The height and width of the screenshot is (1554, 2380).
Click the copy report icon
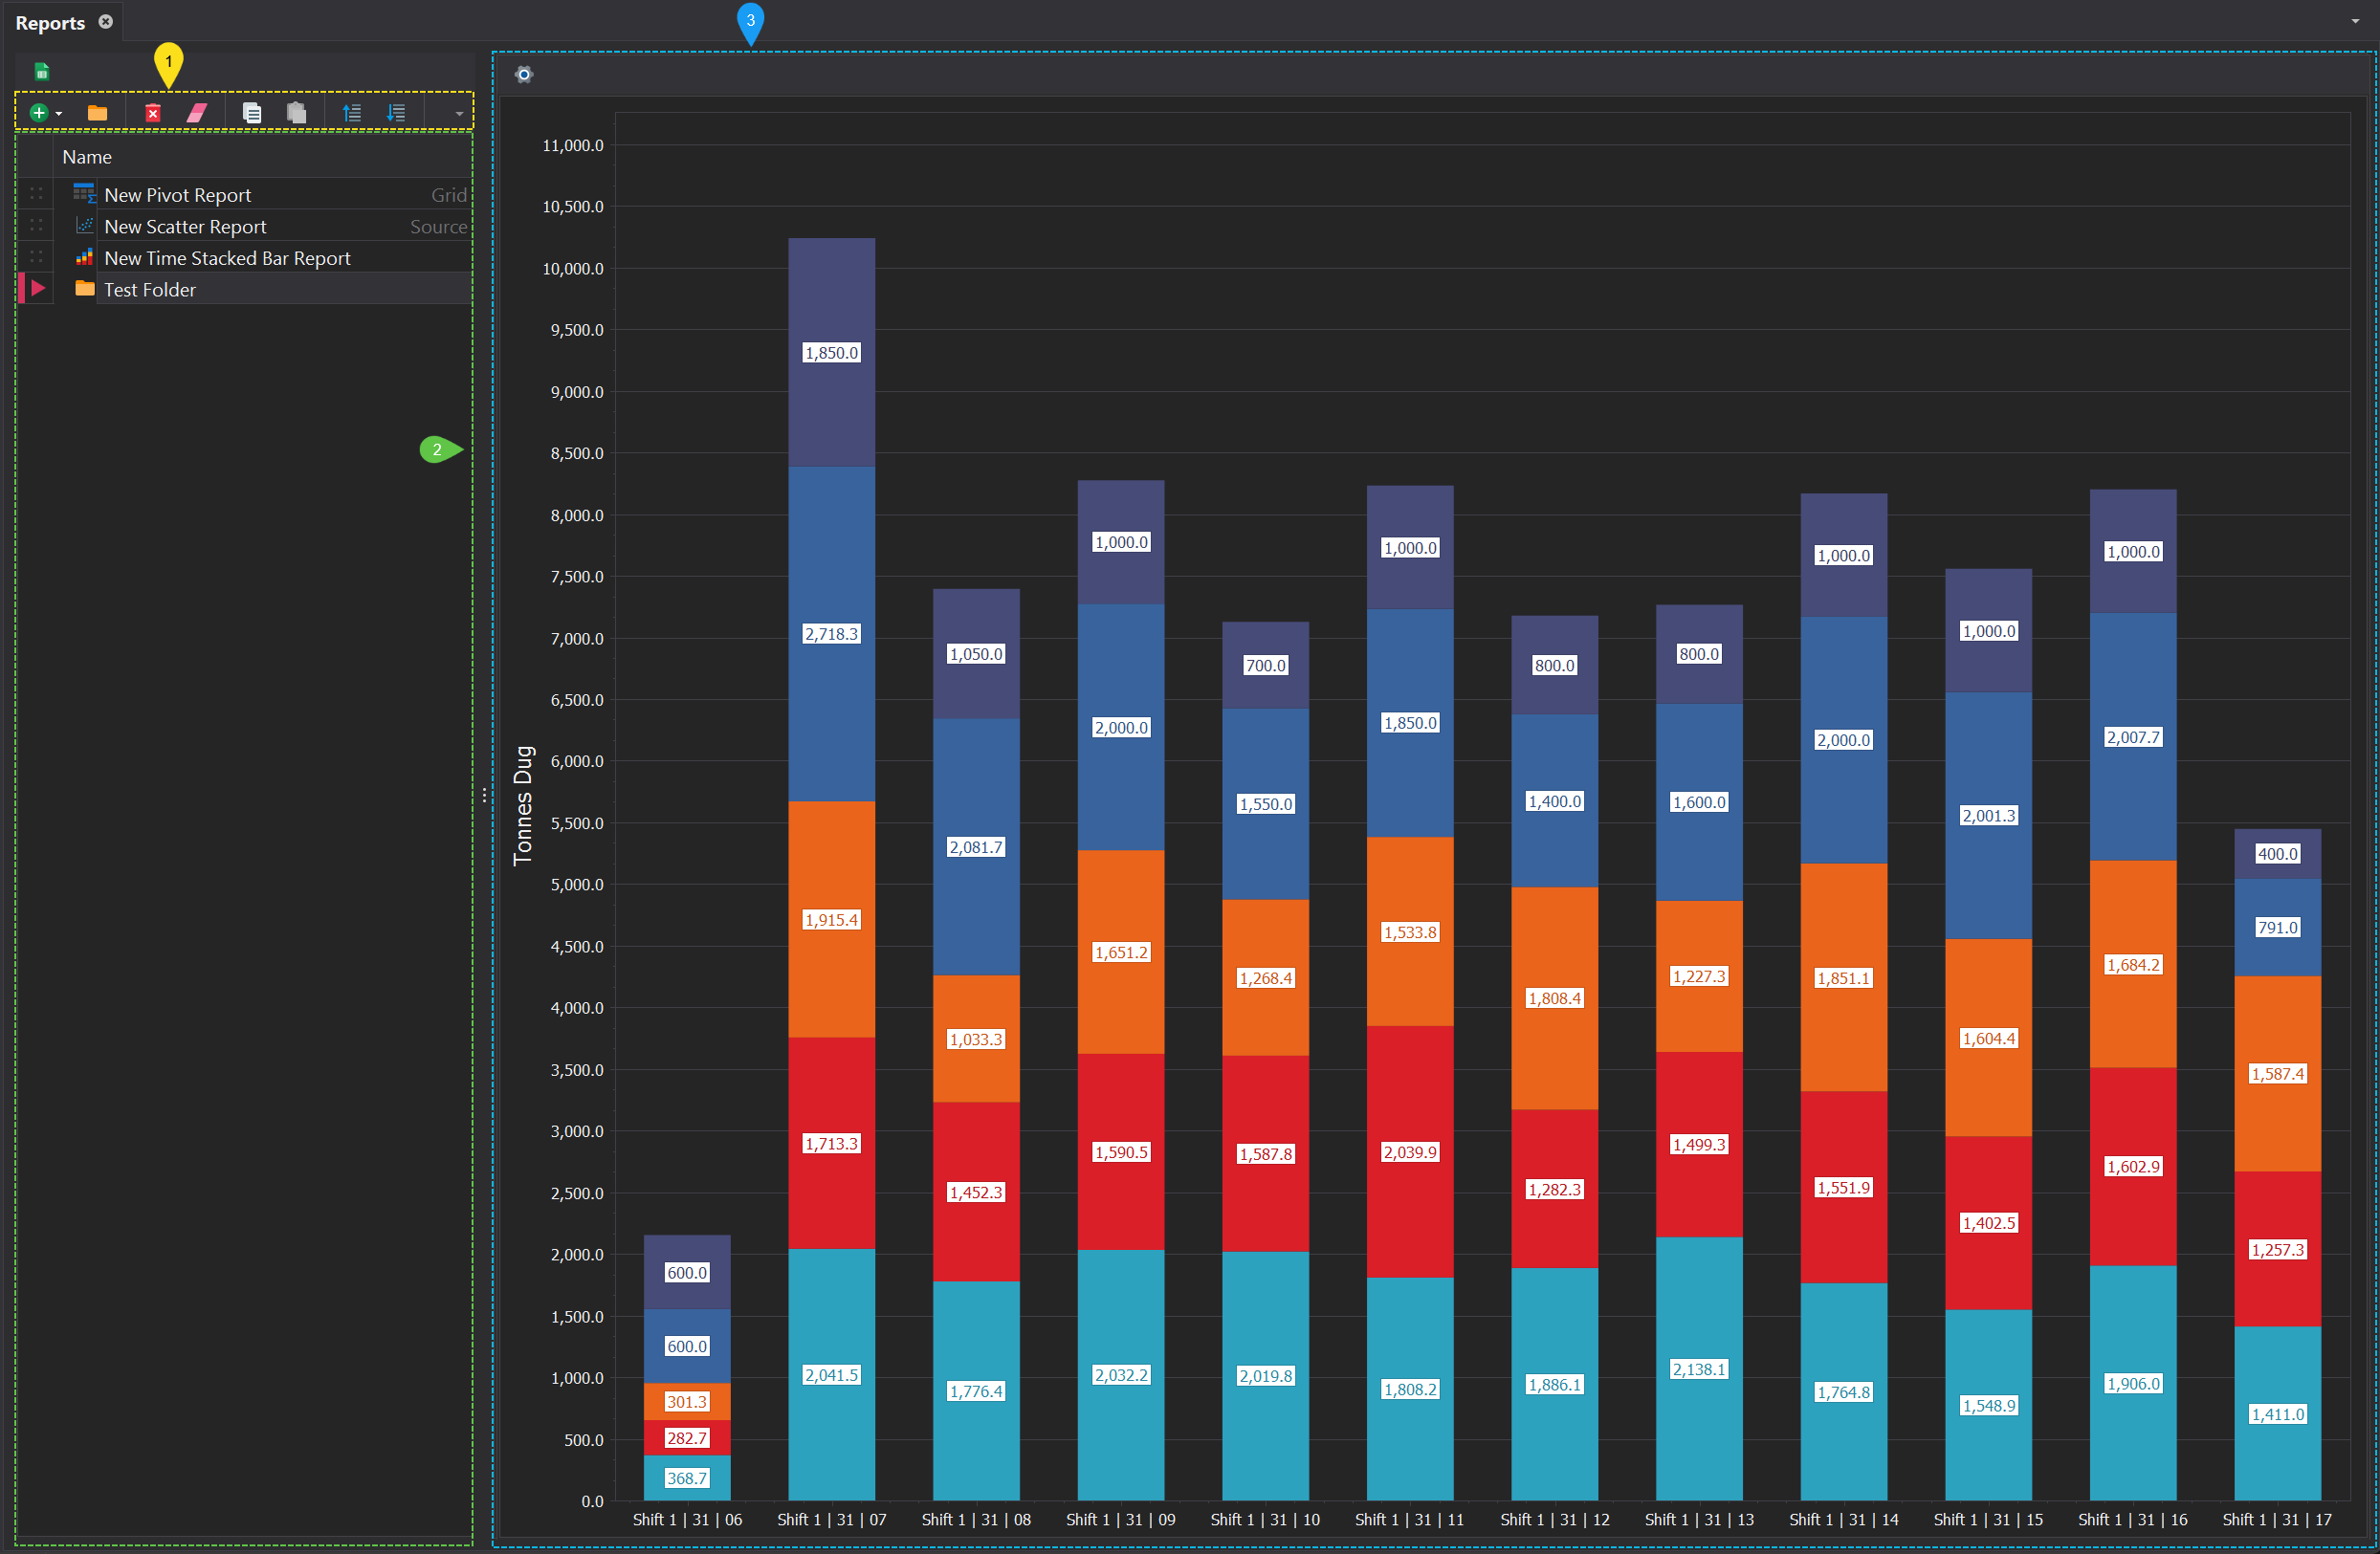(x=252, y=113)
